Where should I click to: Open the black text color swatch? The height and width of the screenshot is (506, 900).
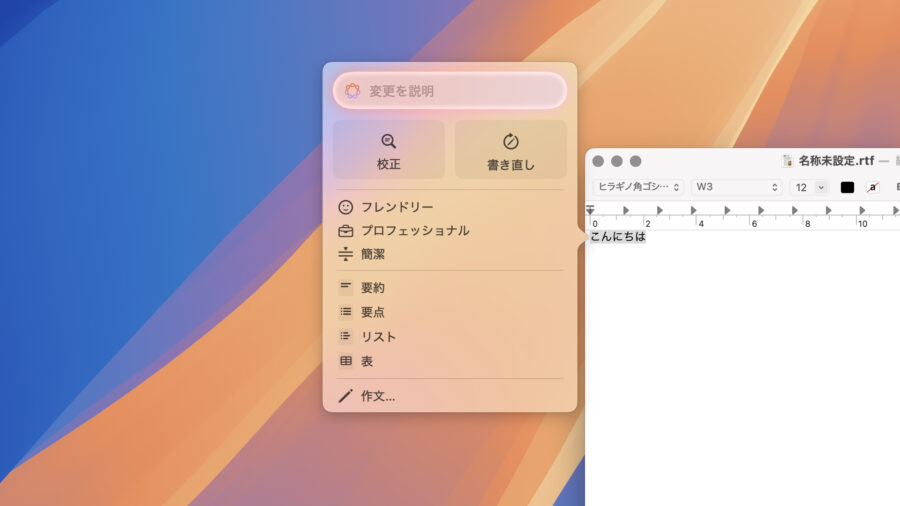click(847, 187)
